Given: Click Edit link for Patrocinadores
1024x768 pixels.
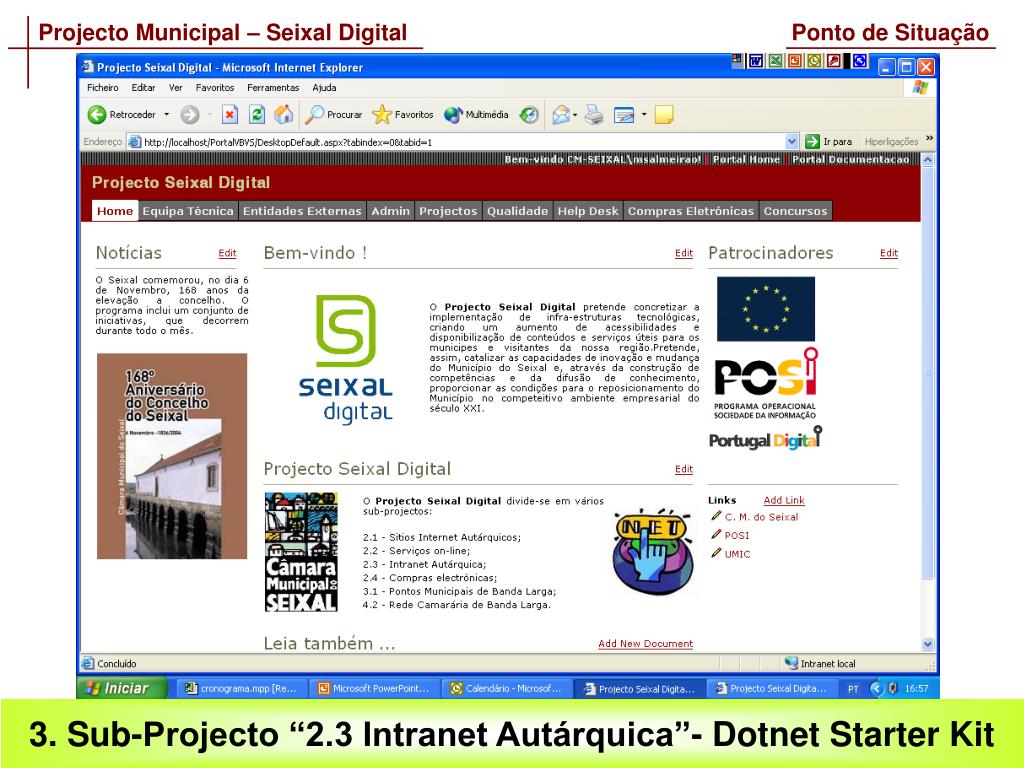Looking at the screenshot, I should pyautogui.click(x=889, y=253).
